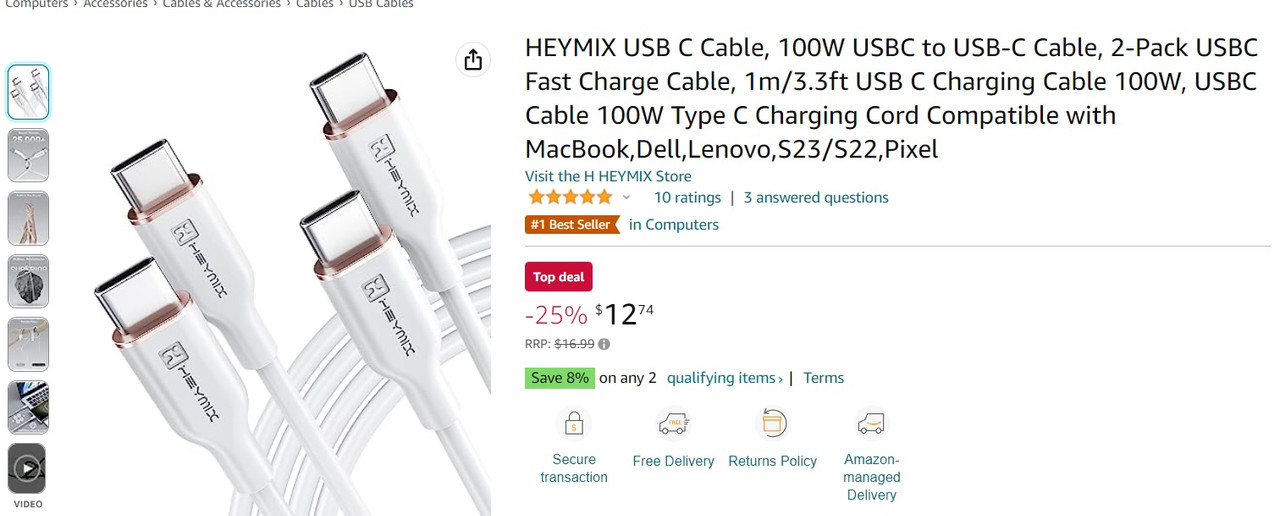Open the Accessories breadcrumb category
The image size is (1280, 516).
tap(115, 4)
